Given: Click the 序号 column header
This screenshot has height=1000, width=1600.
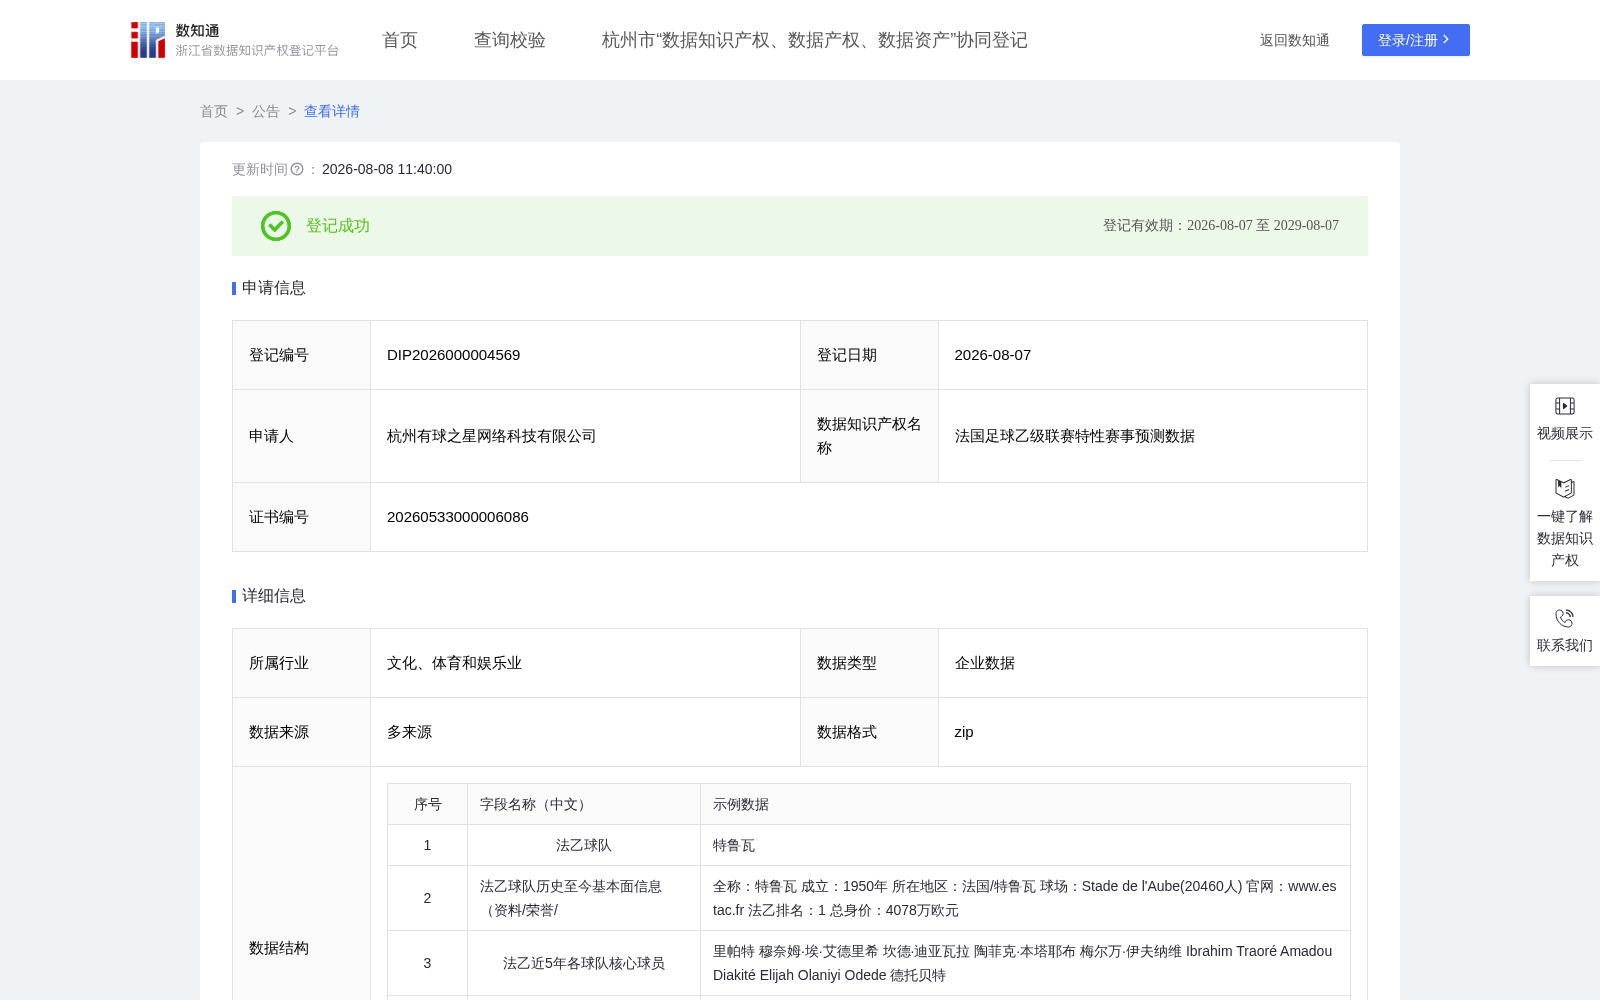Looking at the screenshot, I should pos(428,804).
